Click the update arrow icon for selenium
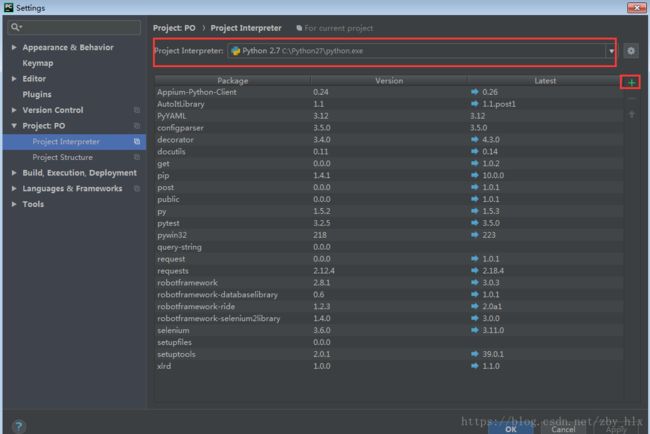Screen dimensions: 650x434 click(475, 330)
